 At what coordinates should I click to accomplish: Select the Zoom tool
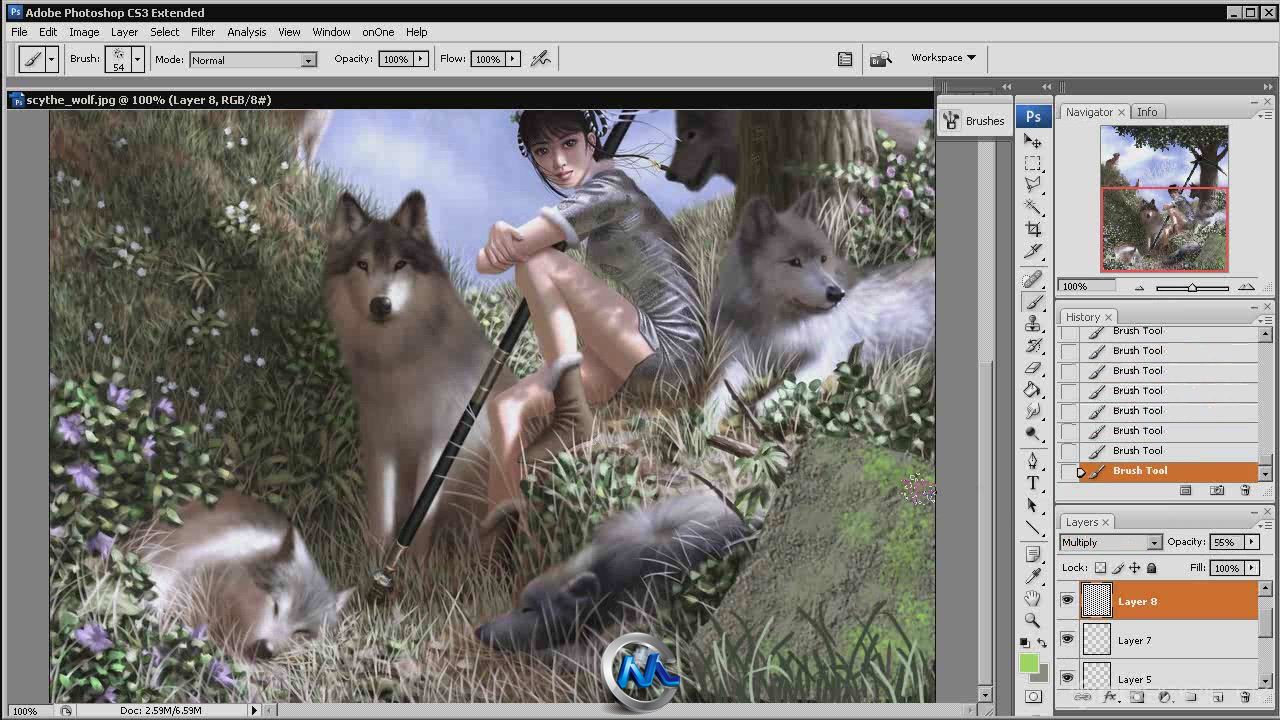(x=1033, y=620)
